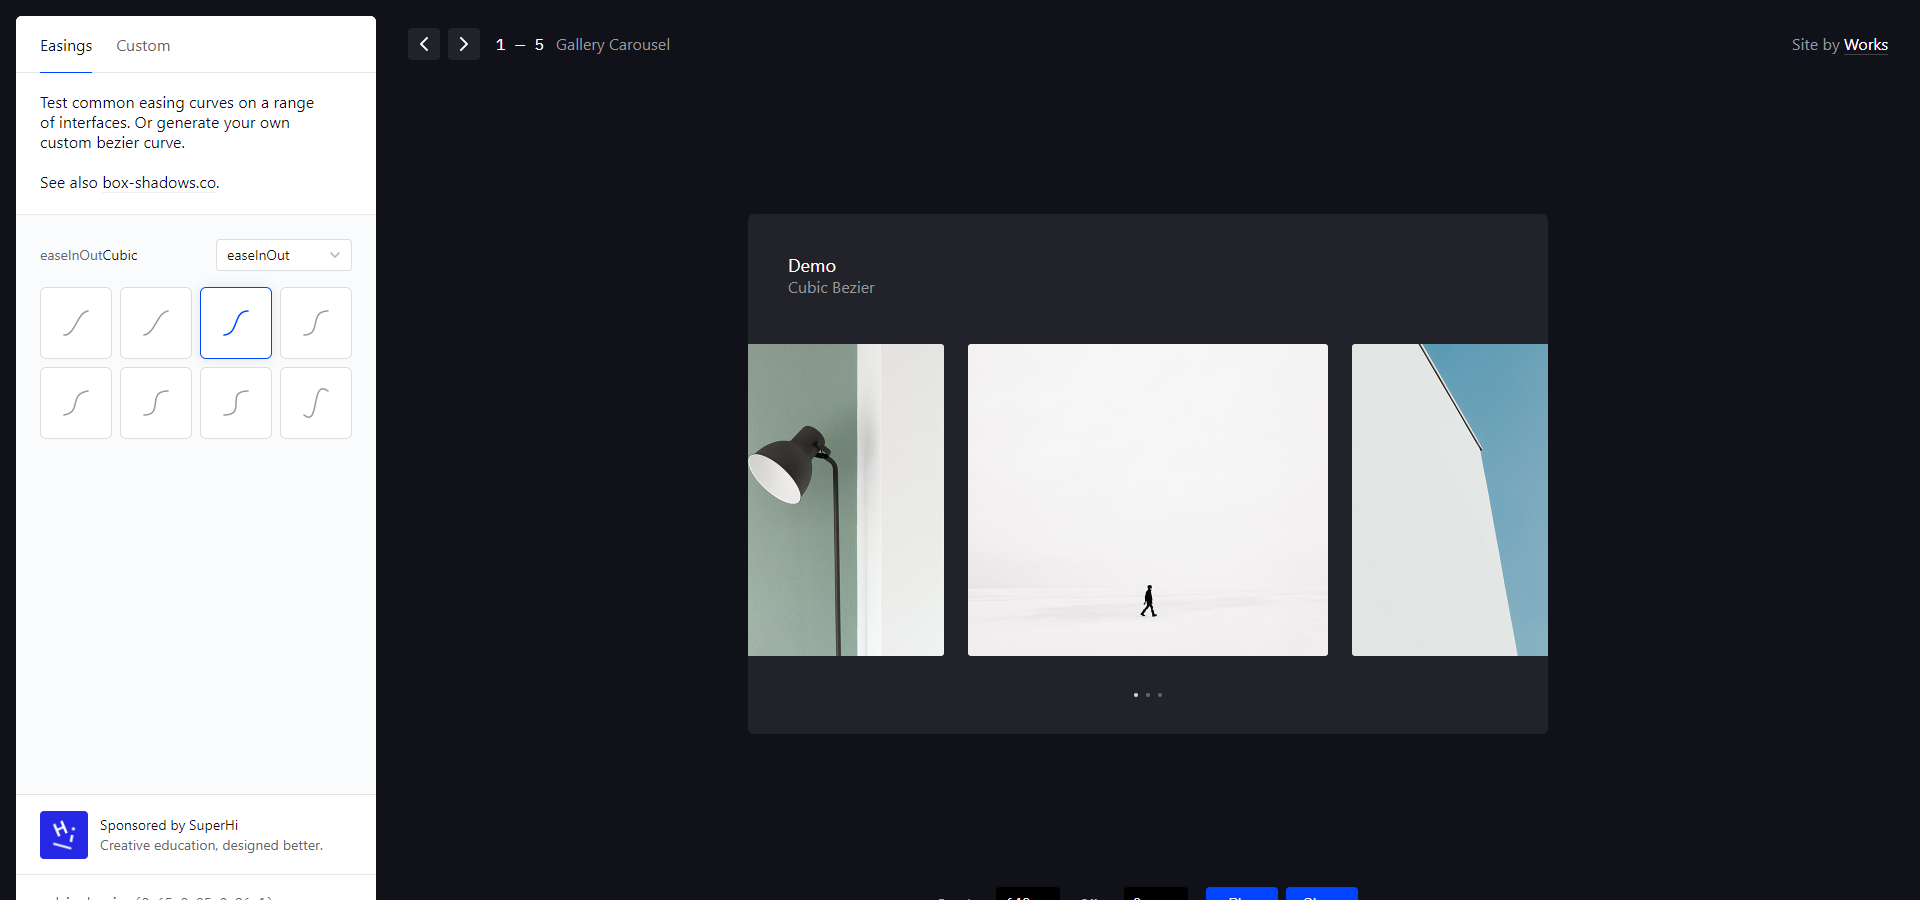Switch to the Easings tab

click(66, 45)
